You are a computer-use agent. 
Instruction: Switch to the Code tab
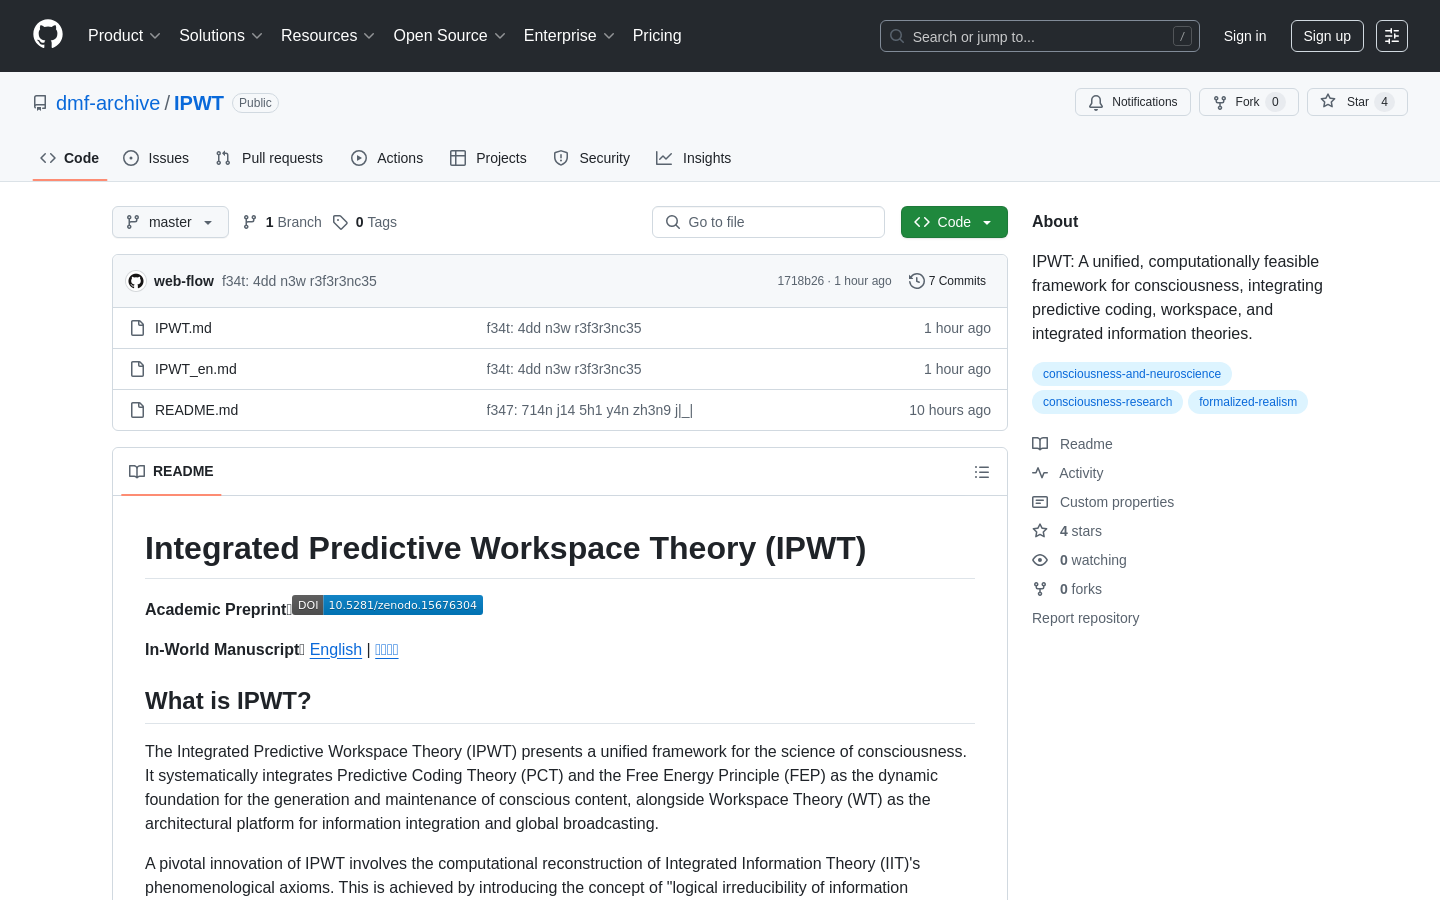(70, 158)
